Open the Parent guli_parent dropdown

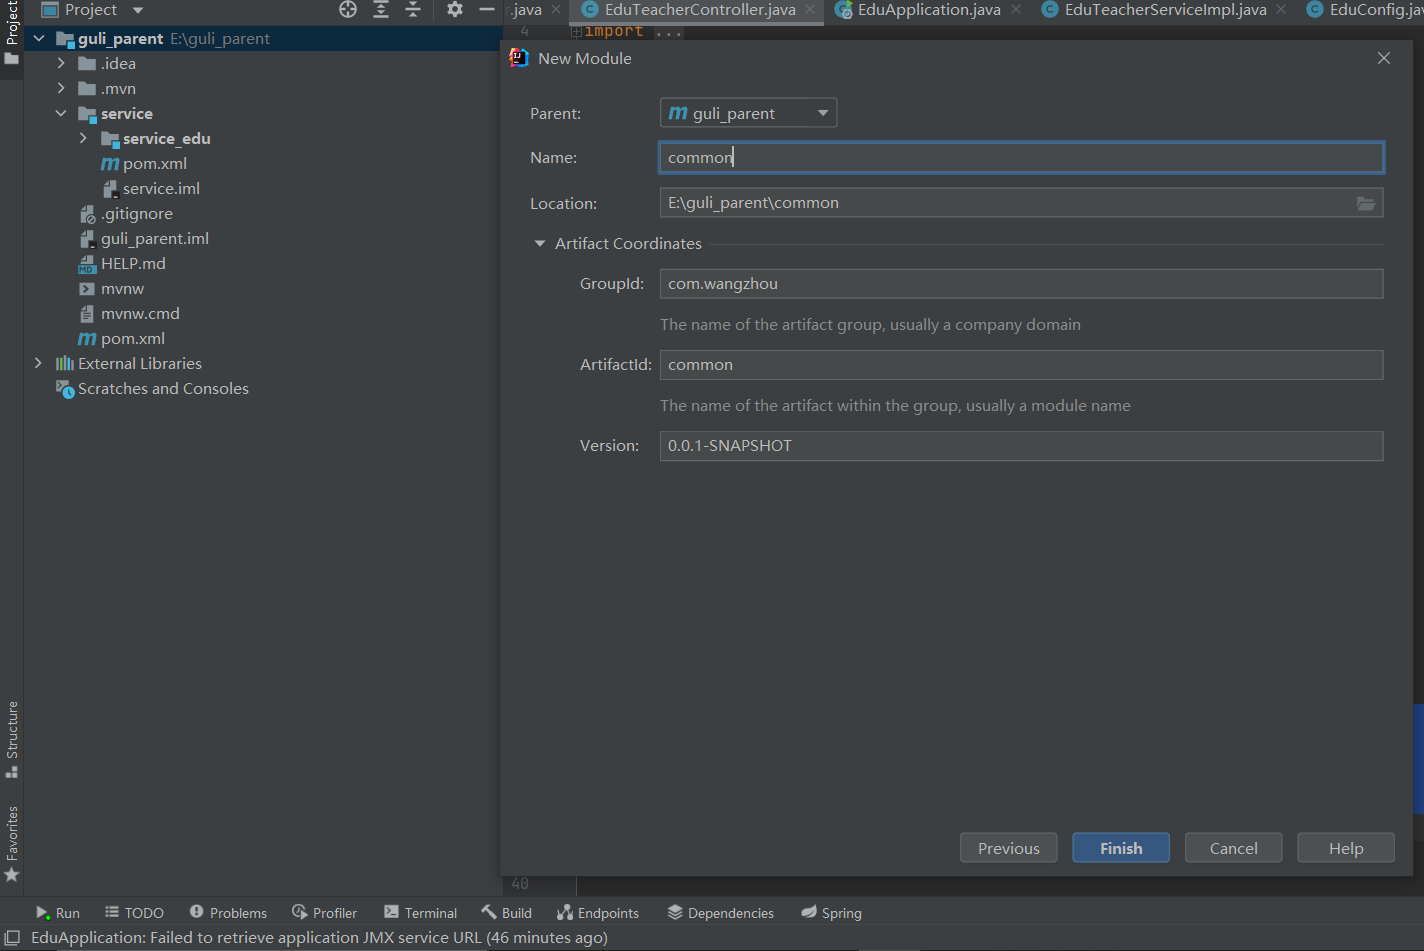(x=748, y=113)
